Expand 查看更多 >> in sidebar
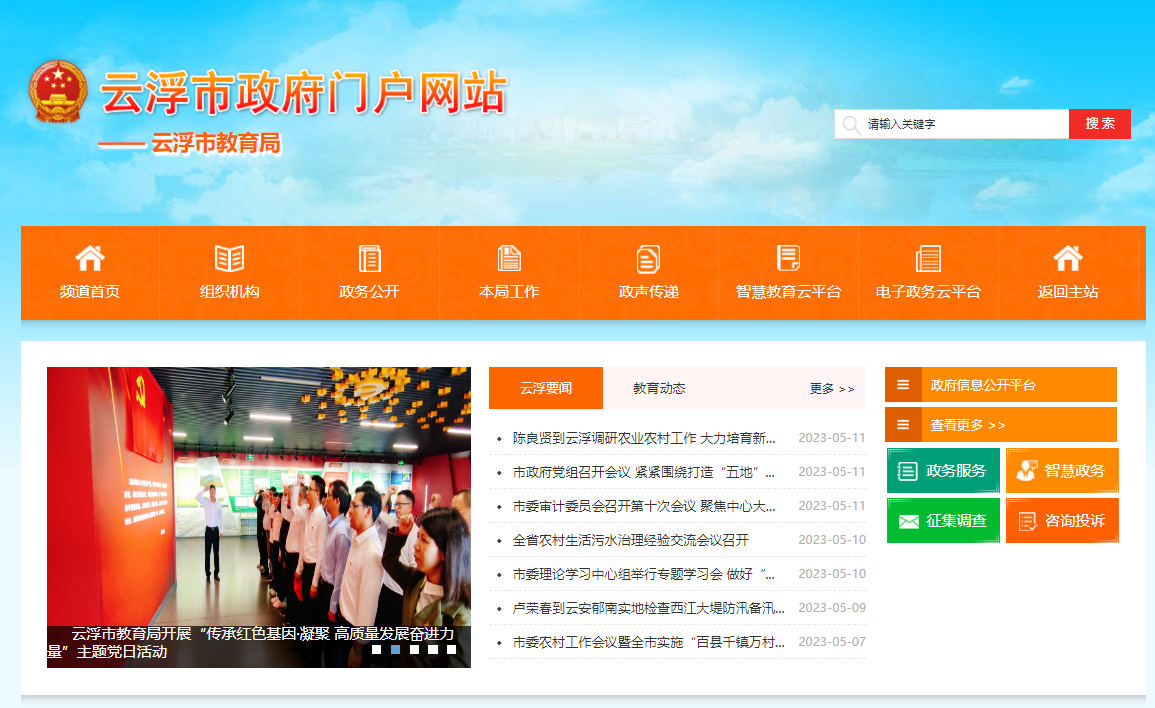This screenshot has height=708, width=1155. 967,425
